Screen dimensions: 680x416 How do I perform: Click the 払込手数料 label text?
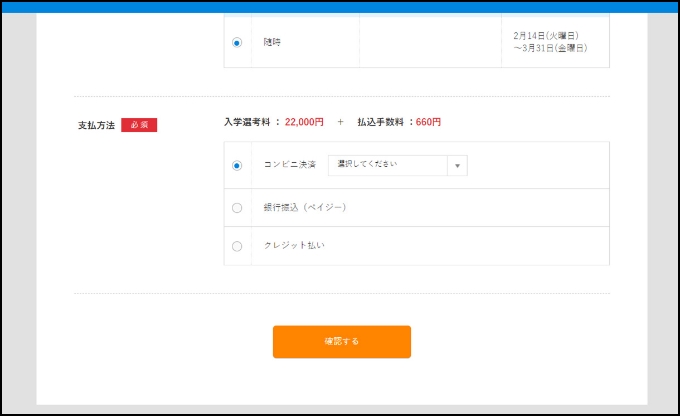click(380, 122)
